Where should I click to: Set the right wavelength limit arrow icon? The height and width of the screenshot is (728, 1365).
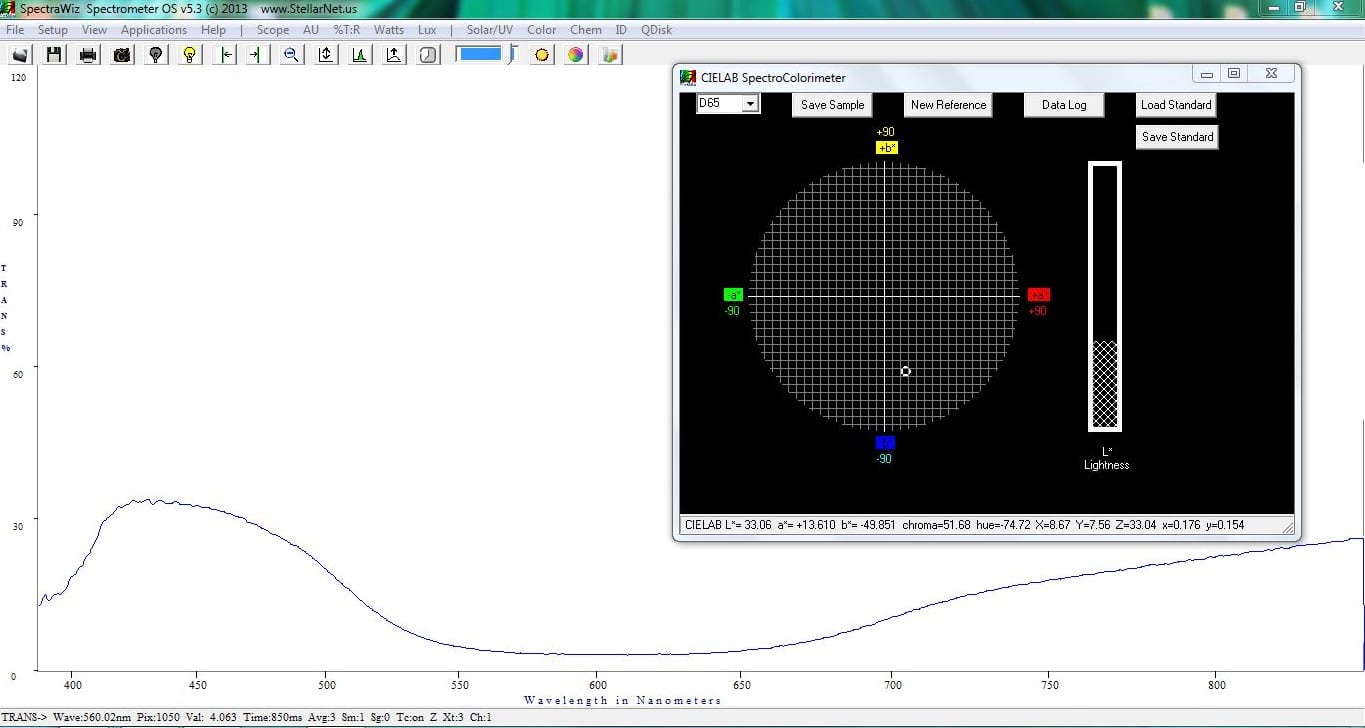point(257,55)
